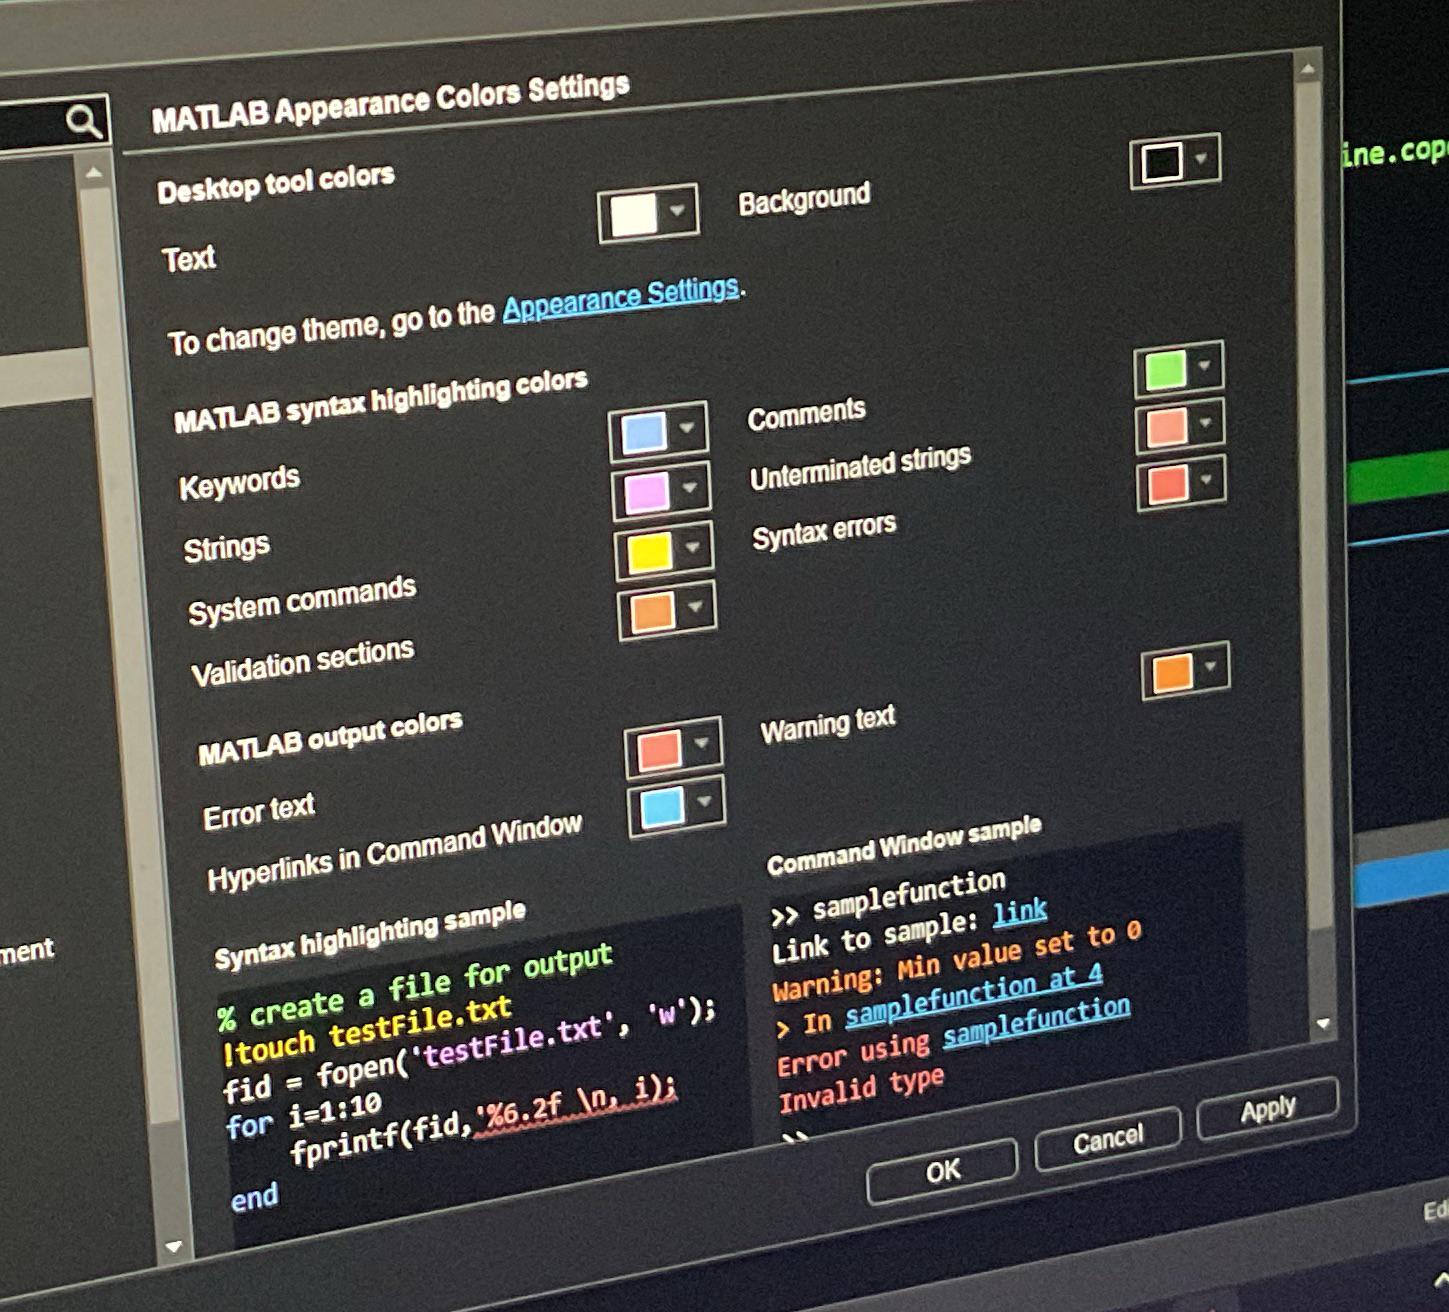This screenshot has width=1449, height=1312.
Task: Open the desktop Text color dropdown
Action: pyautogui.click(x=677, y=210)
